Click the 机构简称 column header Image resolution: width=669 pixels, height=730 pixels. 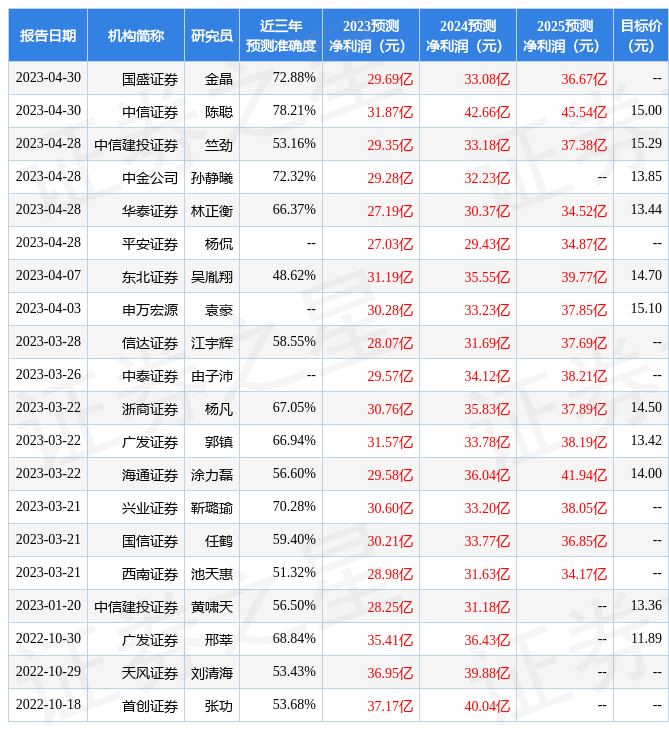(136, 36)
